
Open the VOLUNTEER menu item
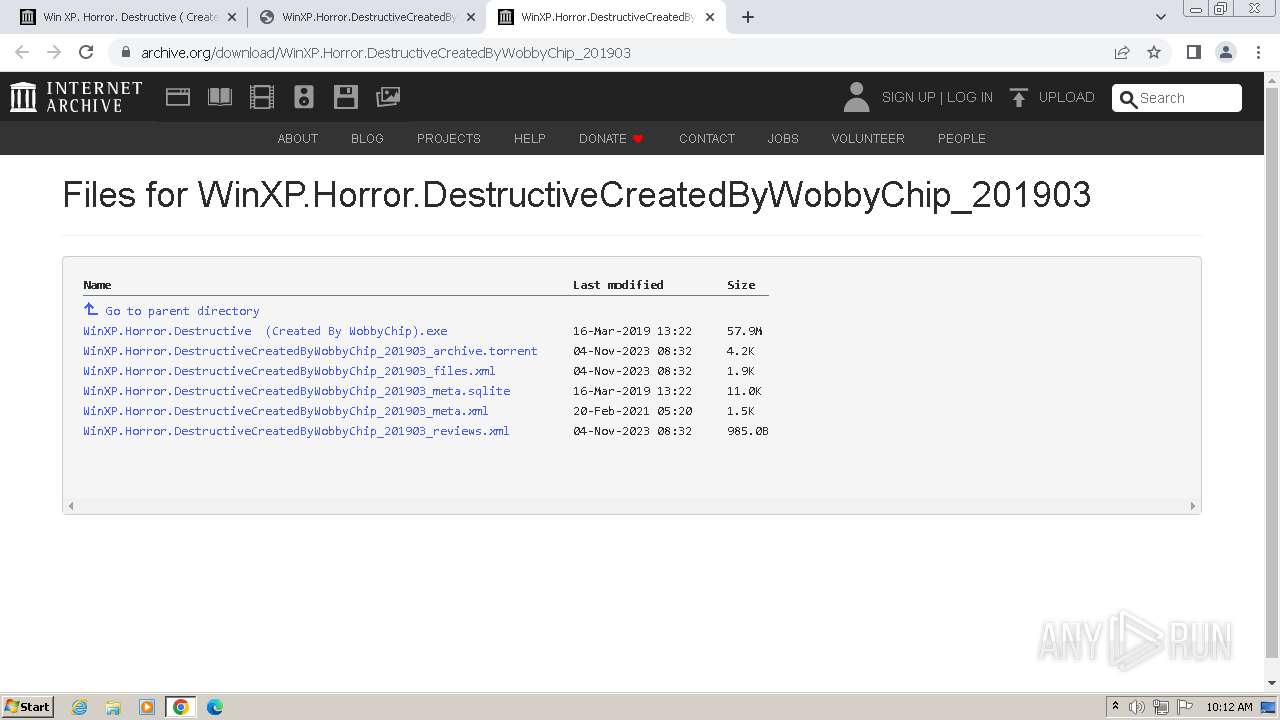point(868,138)
